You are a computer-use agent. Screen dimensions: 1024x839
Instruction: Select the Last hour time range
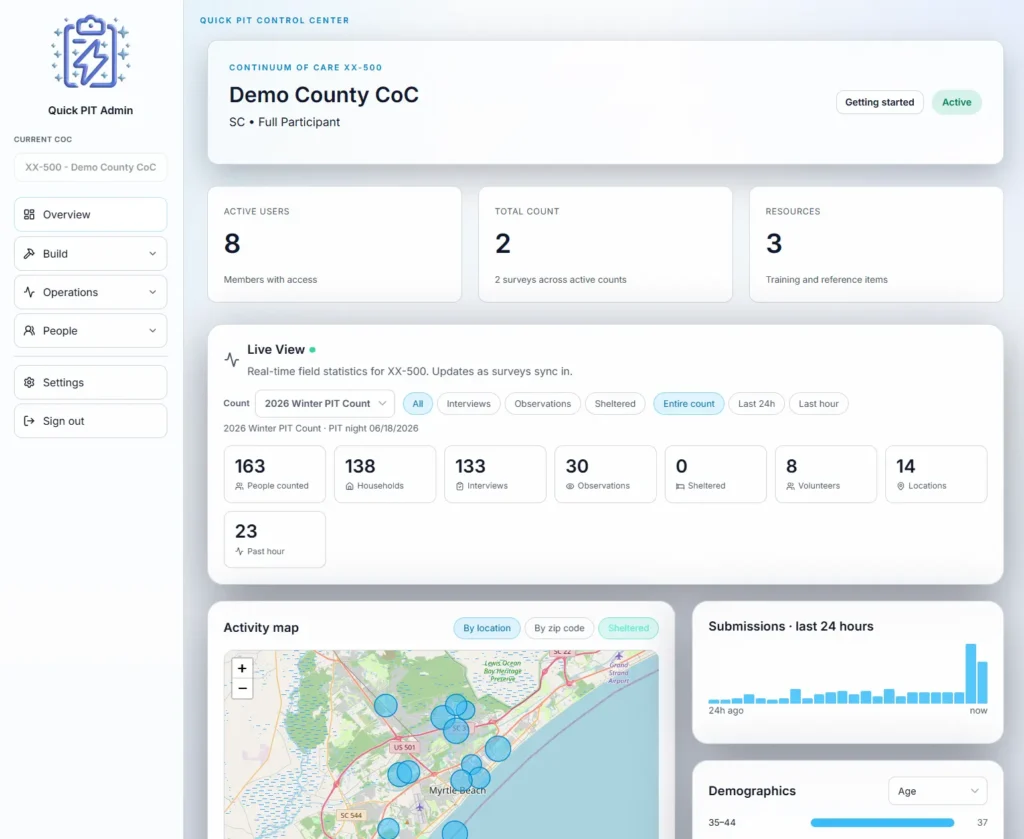tap(818, 404)
